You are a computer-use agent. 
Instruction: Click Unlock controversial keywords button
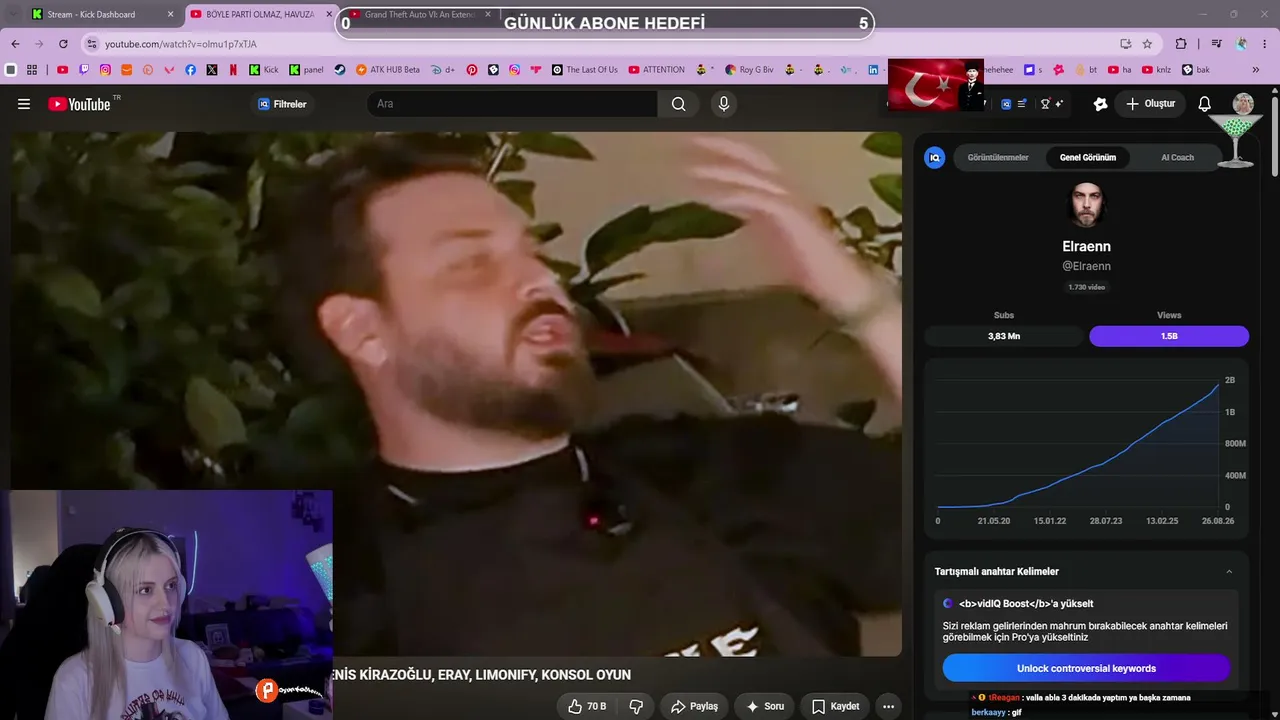coord(1086,668)
